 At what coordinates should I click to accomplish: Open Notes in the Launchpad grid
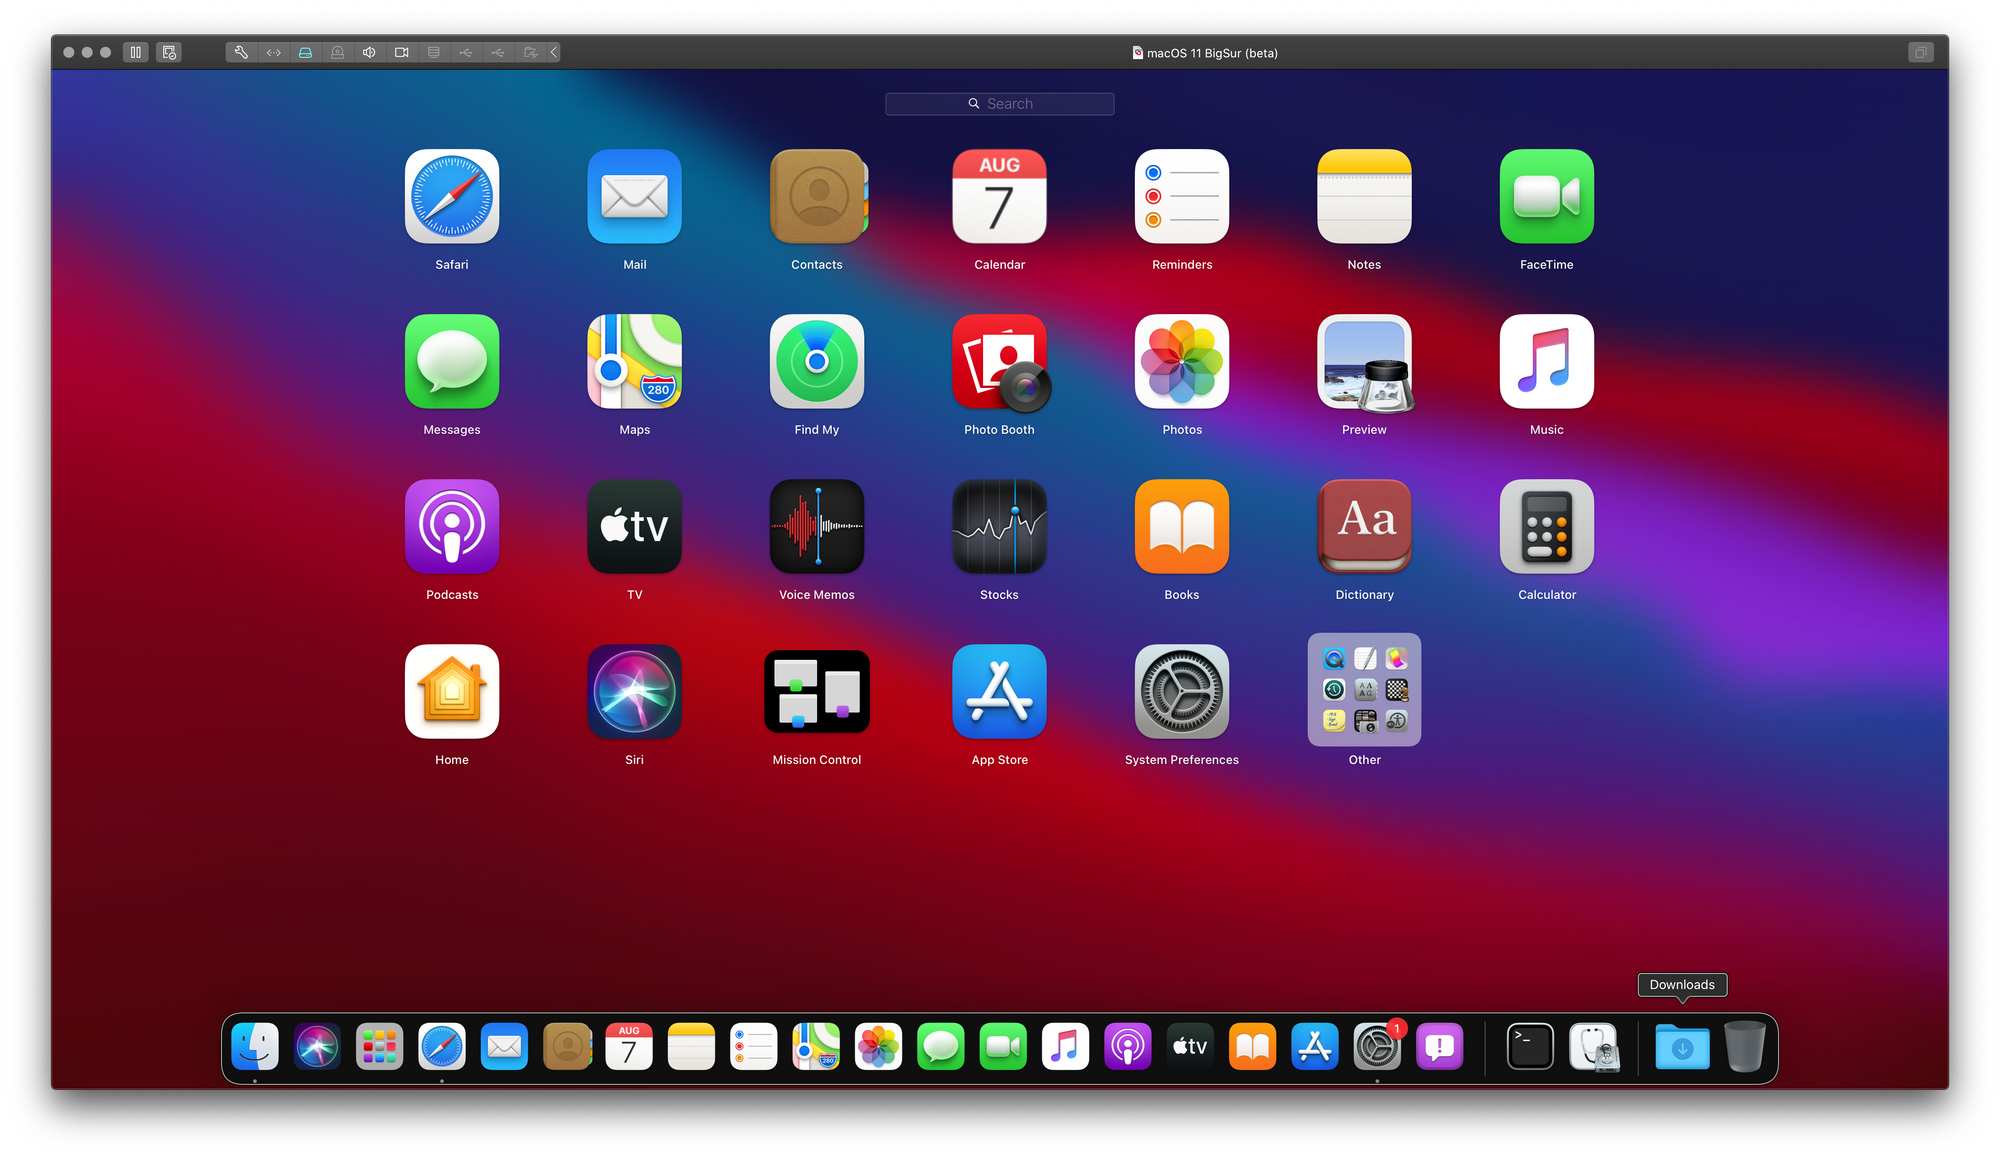click(x=1364, y=197)
